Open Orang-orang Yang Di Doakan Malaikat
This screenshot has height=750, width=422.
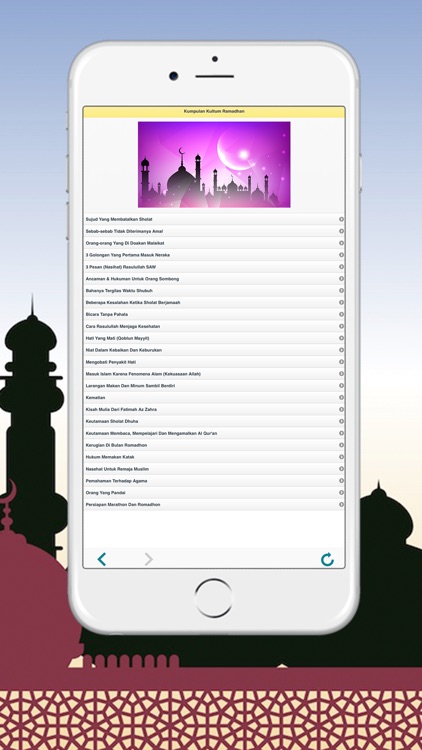coord(214,243)
